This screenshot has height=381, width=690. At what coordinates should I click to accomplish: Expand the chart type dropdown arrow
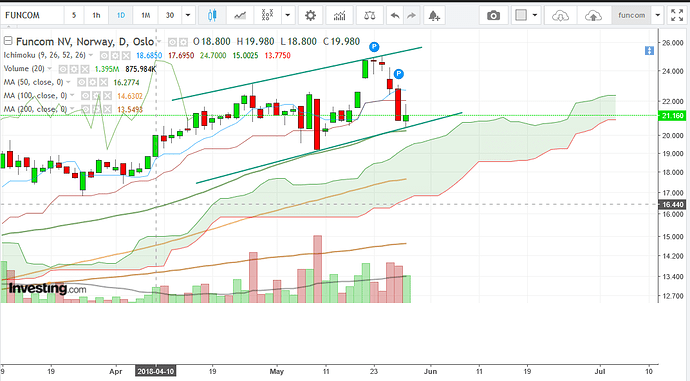pos(288,15)
